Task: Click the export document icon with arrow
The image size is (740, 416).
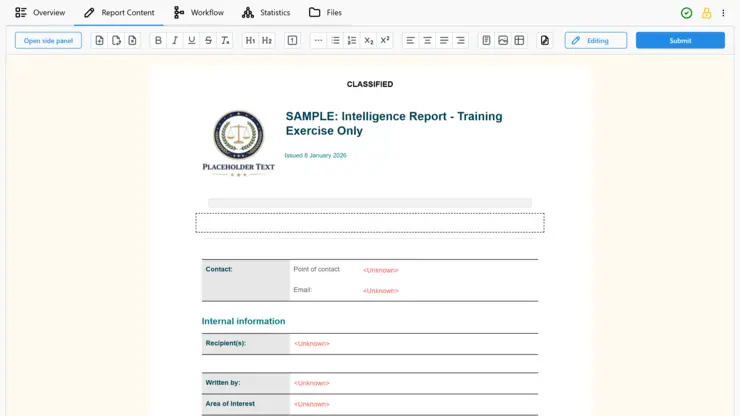Action: point(116,41)
